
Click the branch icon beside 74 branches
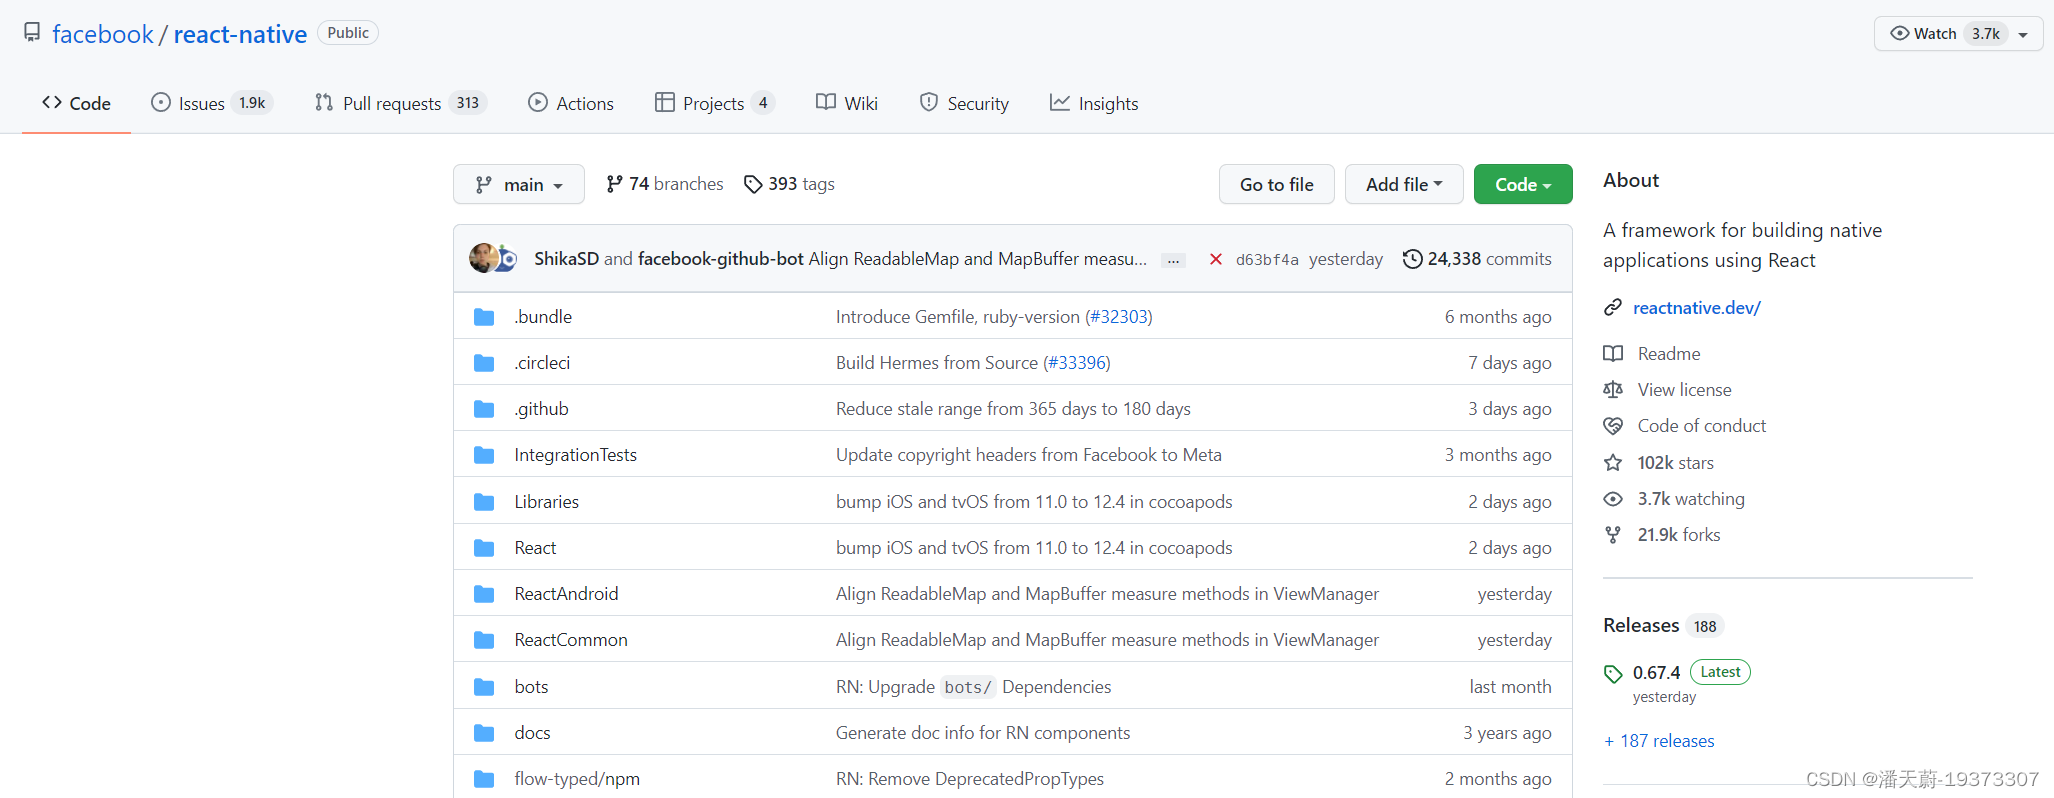(x=614, y=184)
